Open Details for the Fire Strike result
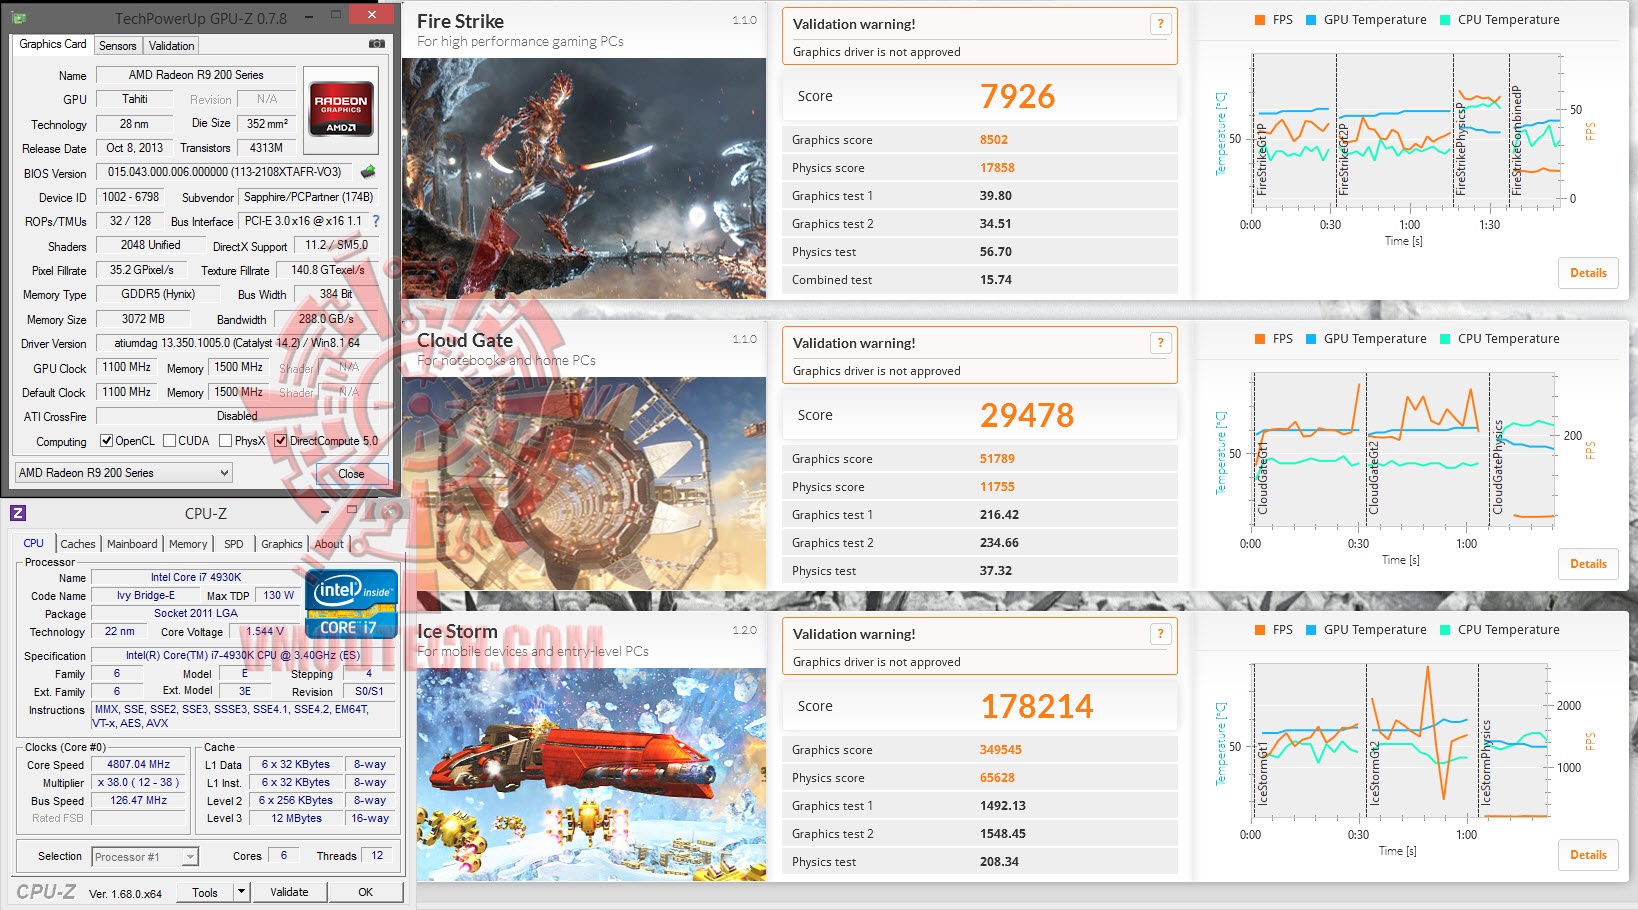Screen dimensions: 1638x910 [1588, 273]
